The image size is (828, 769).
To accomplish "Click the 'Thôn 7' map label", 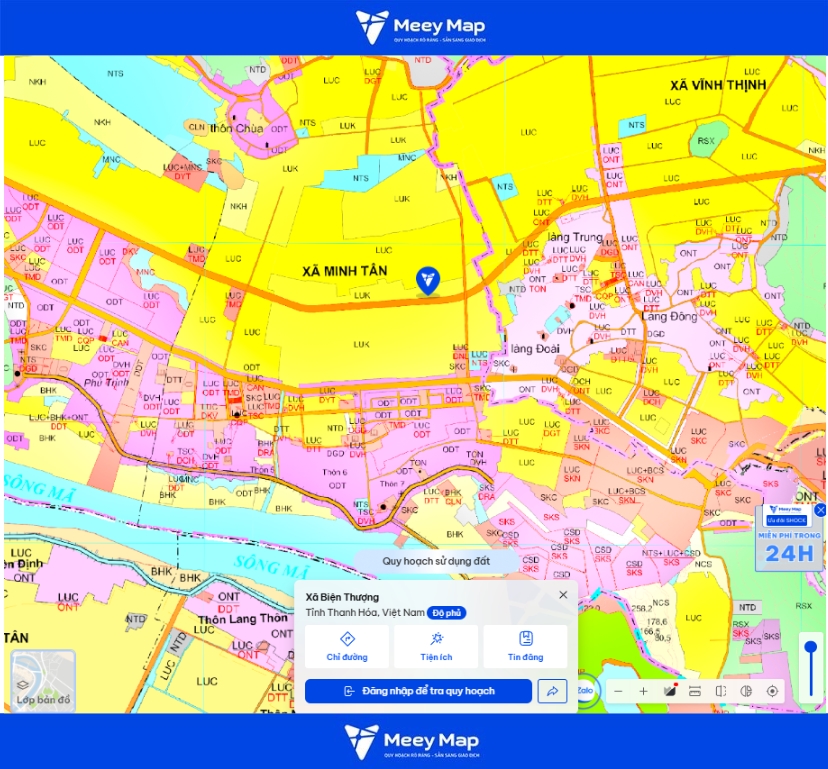I will point(392,484).
